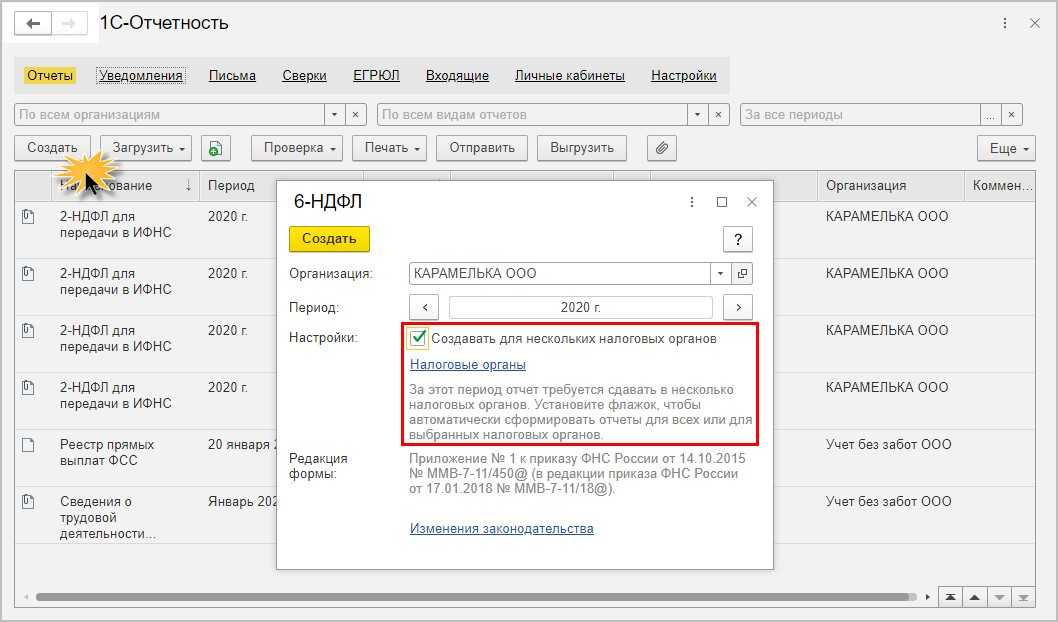Open the 6-НДФЛ dialog kebab menu
This screenshot has width=1058, height=622.
tap(692, 202)
